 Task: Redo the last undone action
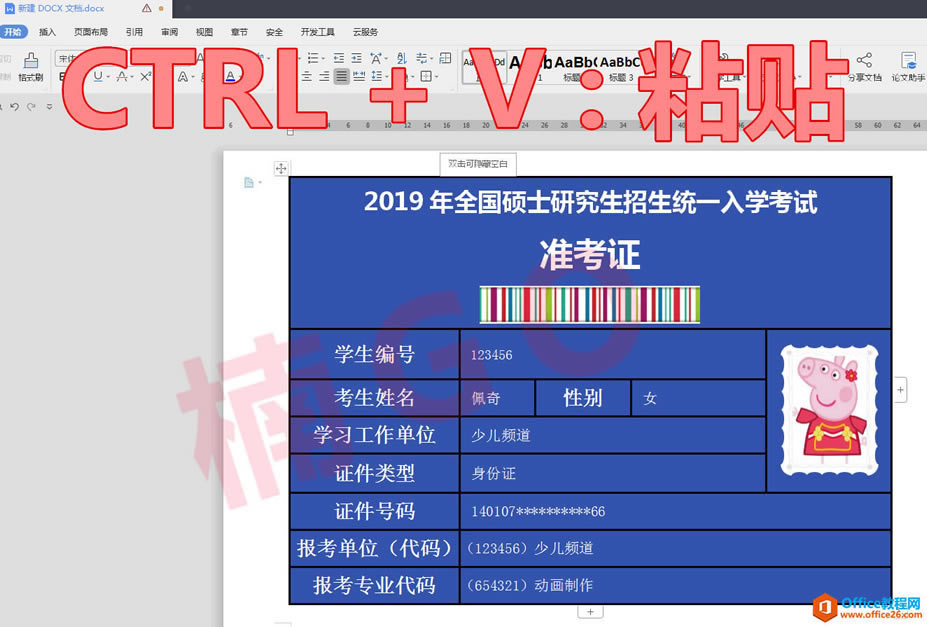tap(31, 106)
